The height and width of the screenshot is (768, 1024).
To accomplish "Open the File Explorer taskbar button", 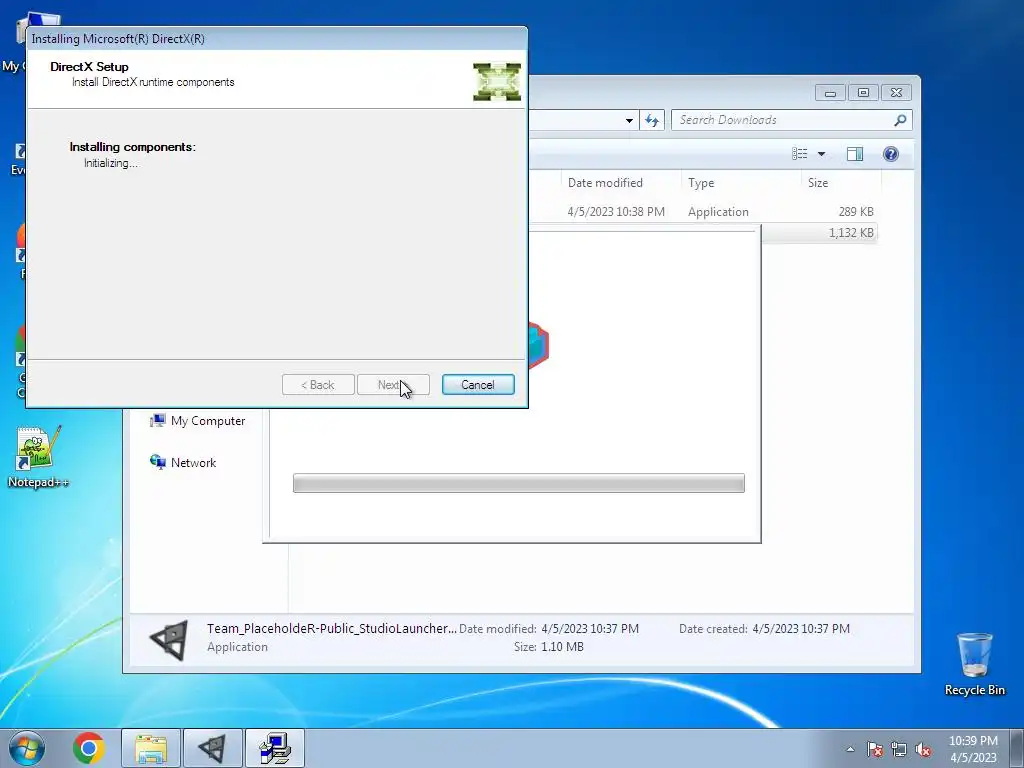I will (151, 748).
